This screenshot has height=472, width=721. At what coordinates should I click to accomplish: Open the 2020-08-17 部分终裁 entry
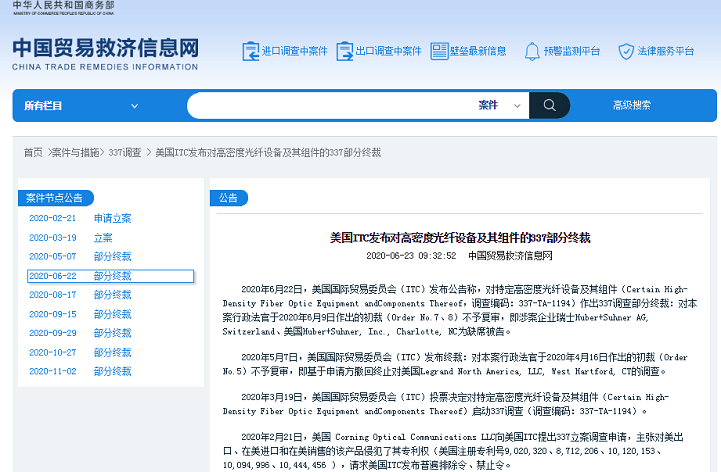point(80,294)
